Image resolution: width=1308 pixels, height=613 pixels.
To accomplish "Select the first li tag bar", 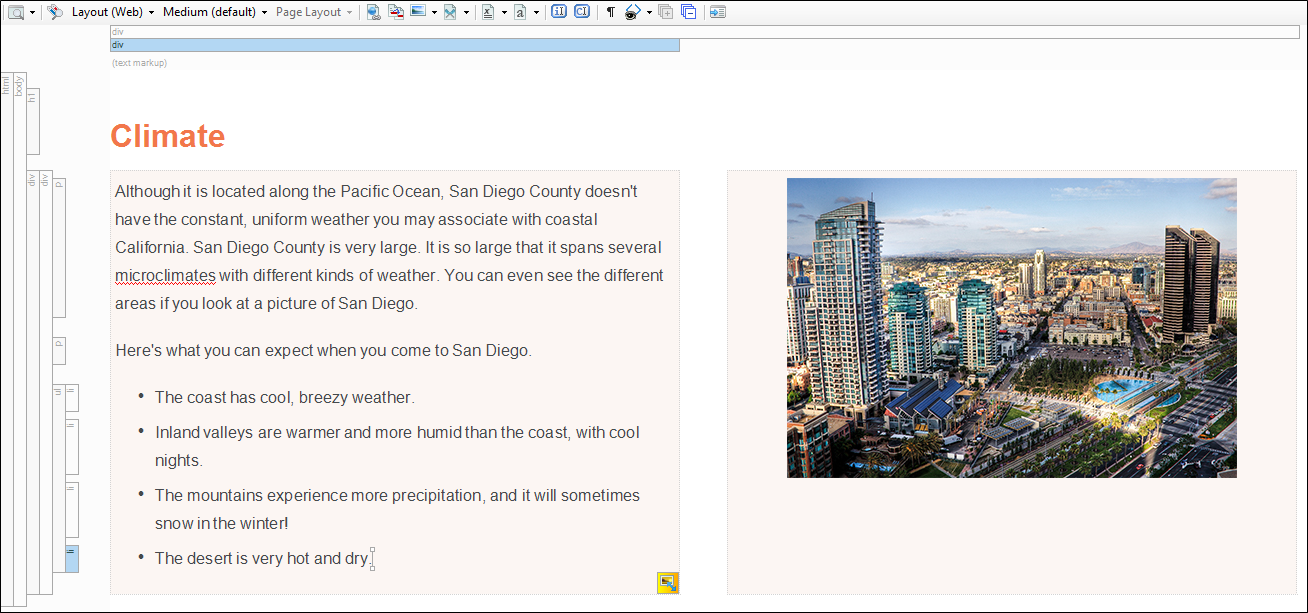I will [x=72, y=398].
